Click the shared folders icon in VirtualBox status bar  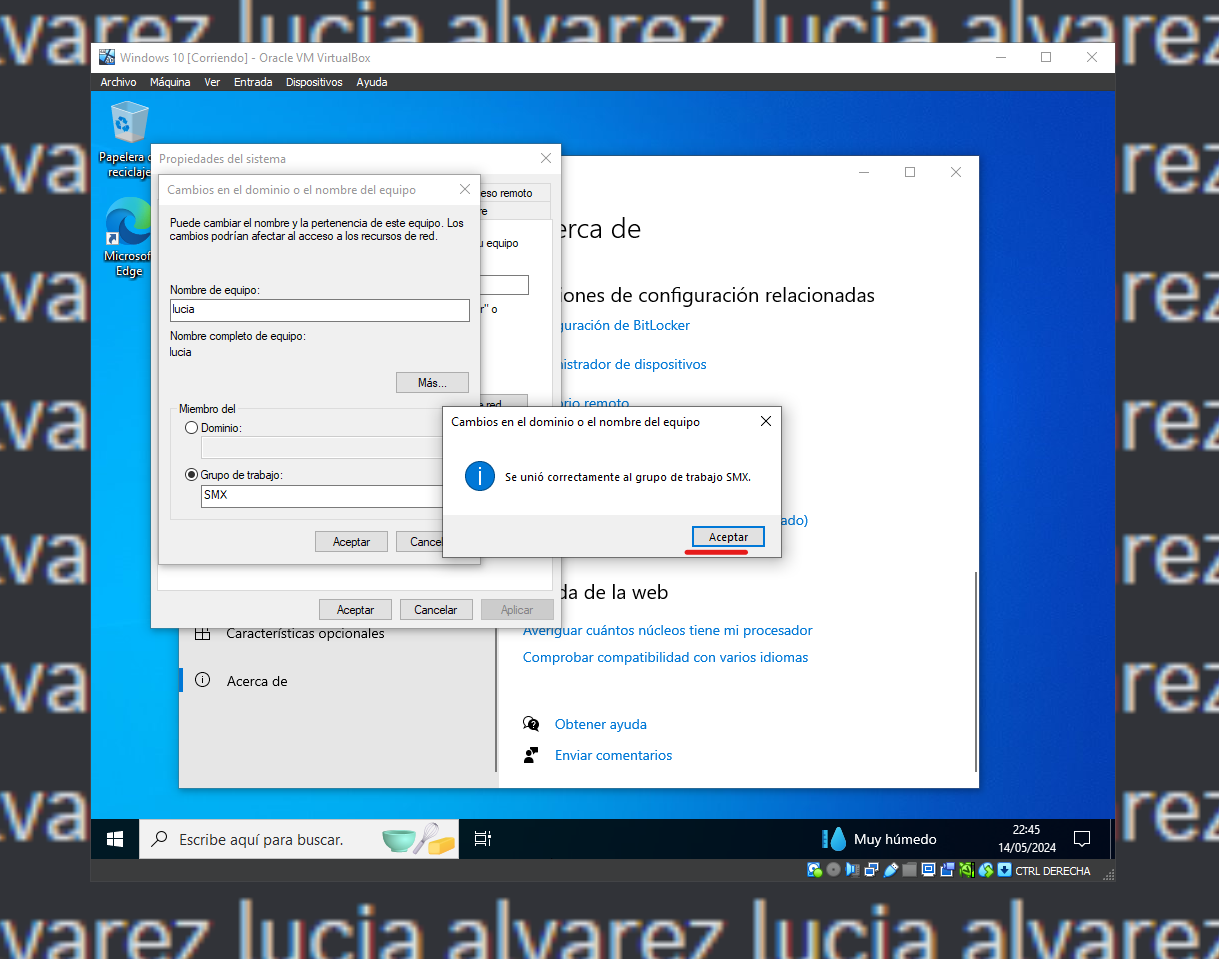(x=909, y=870)
